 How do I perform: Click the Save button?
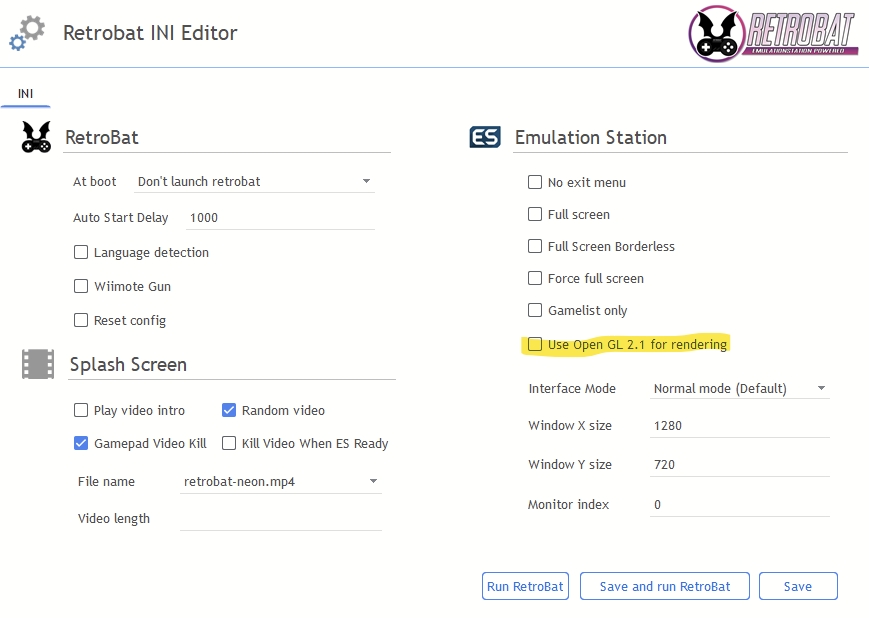click(797, 587)
